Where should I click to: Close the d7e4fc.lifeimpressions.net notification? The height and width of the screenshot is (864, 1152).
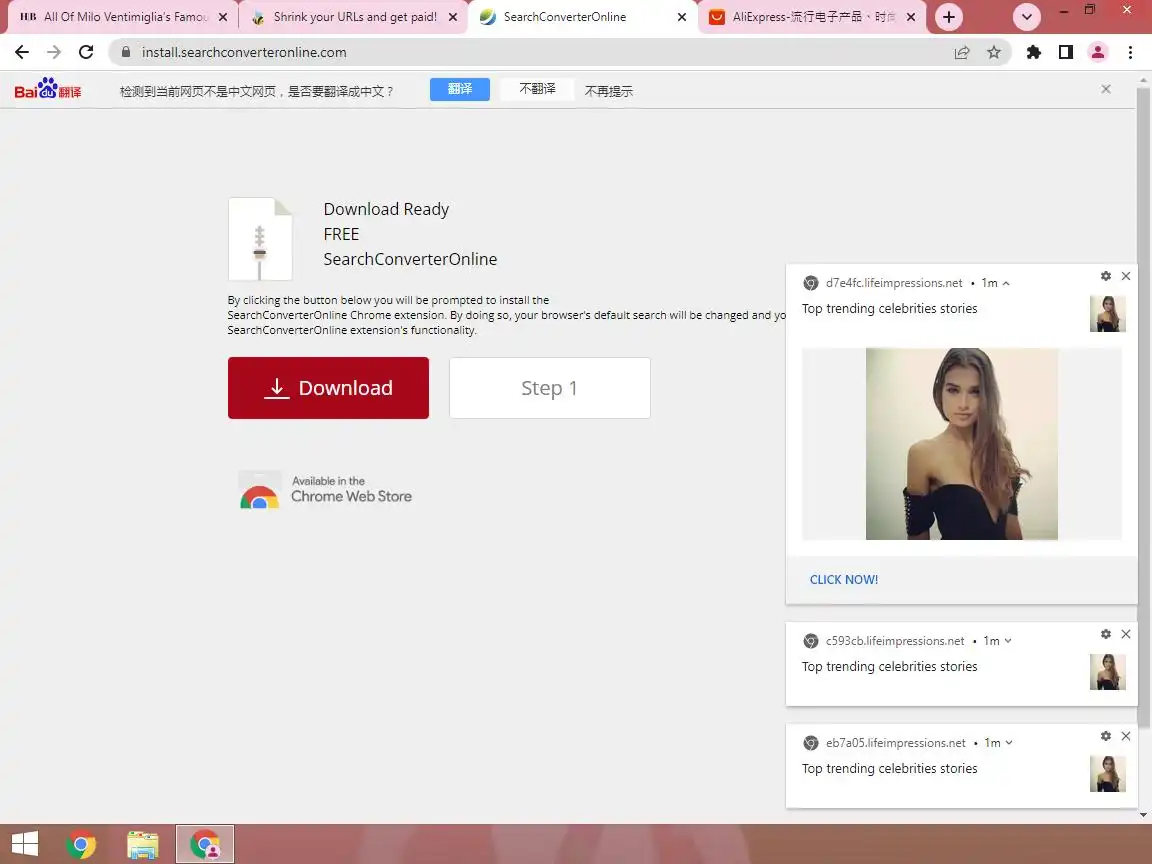point(1126,276)
